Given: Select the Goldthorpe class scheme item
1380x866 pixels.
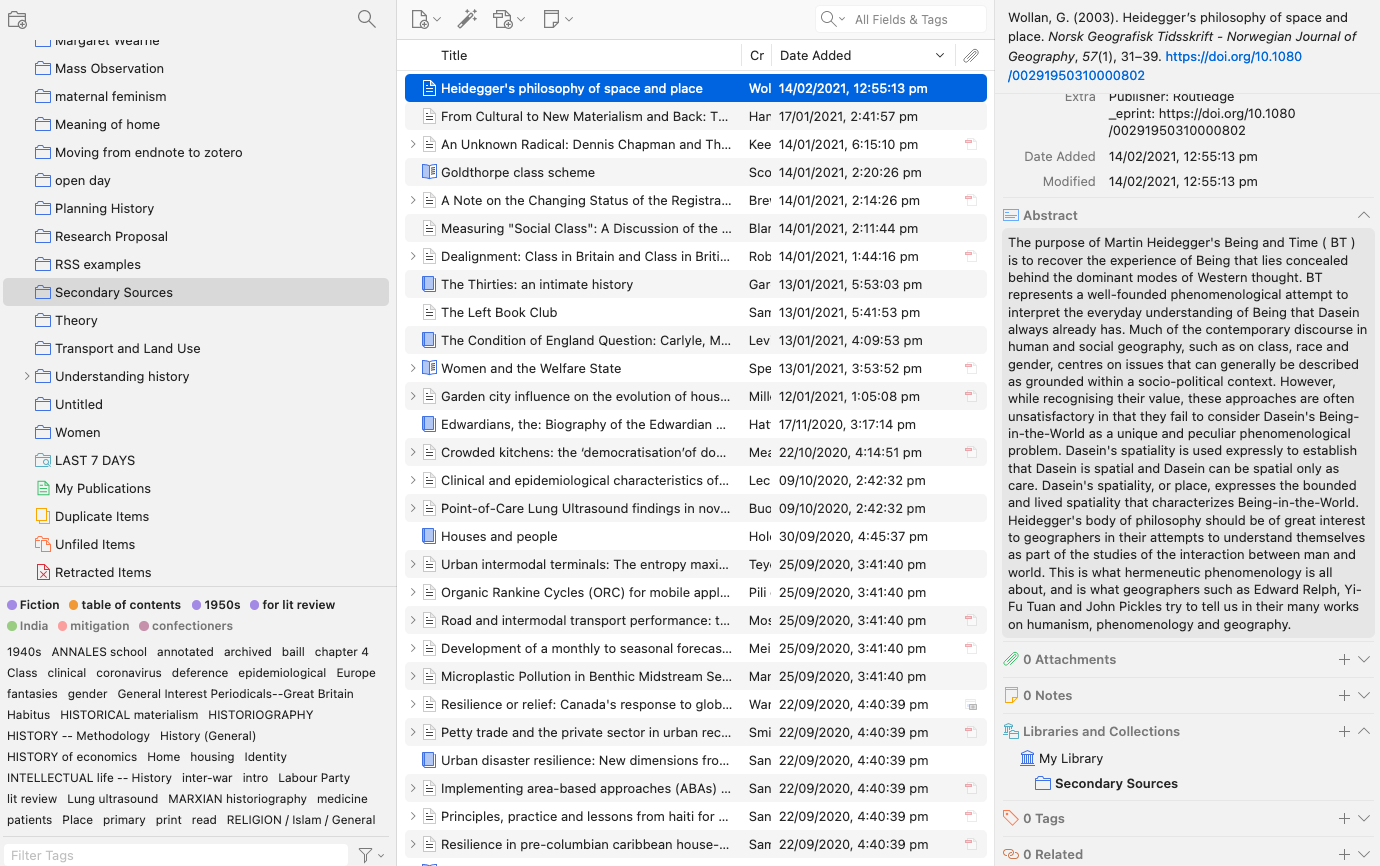Looking at the screenshot, I should (x=696, y=172).
